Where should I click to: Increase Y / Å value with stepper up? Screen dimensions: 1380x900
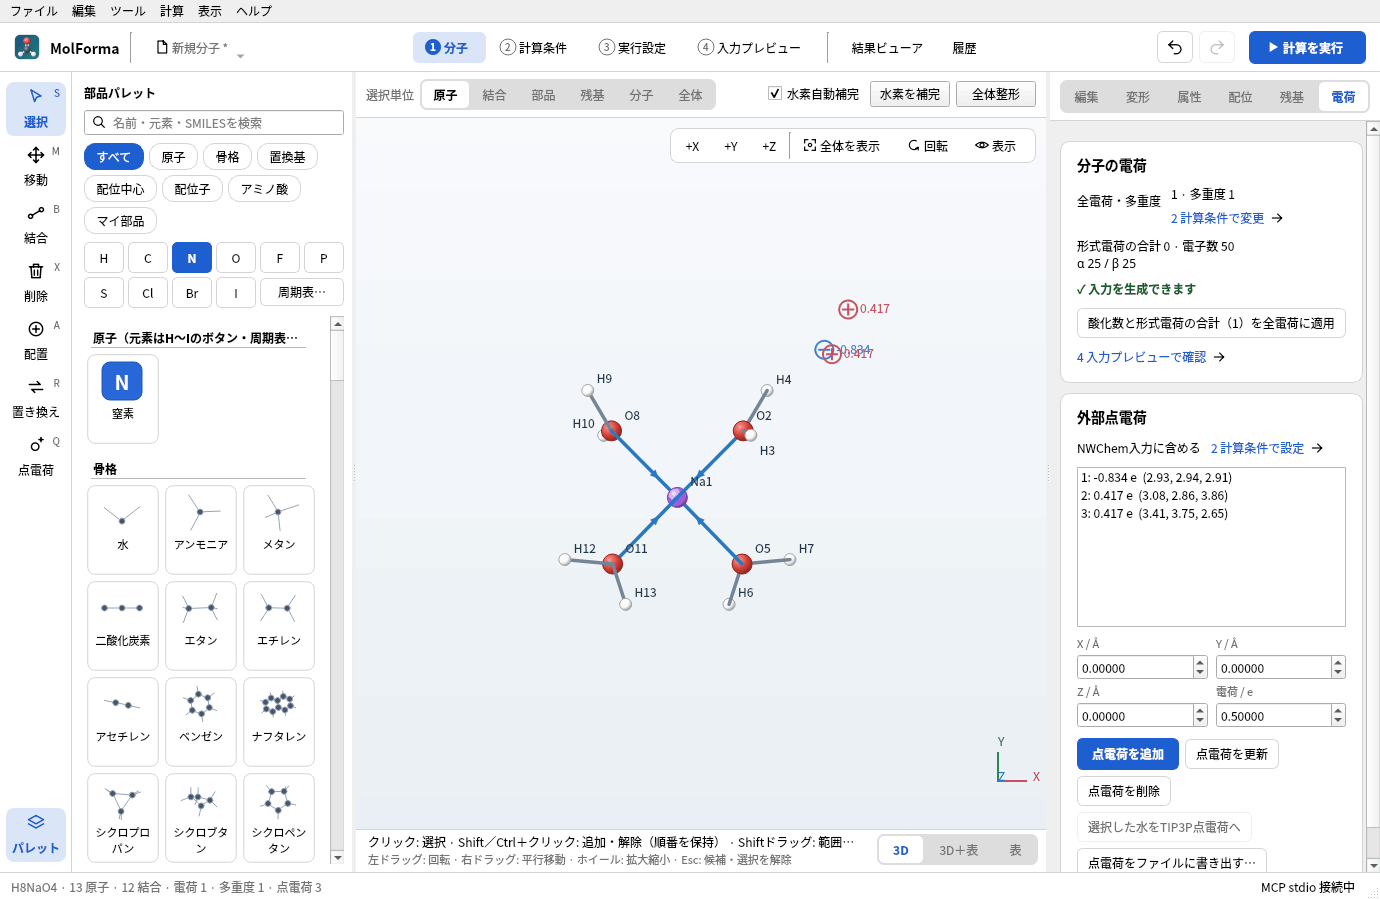coord(1338,662)
